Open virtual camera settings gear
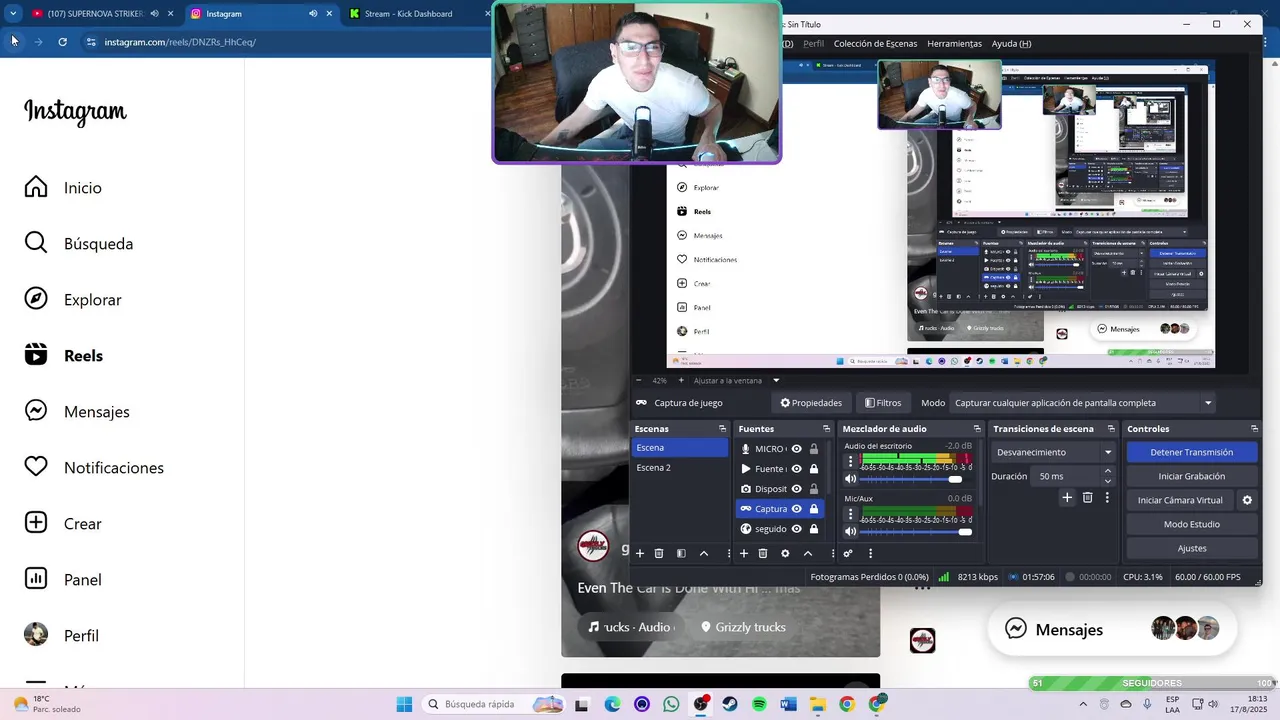Viewport: 1280px width, 720px height. click(1247, 500)
